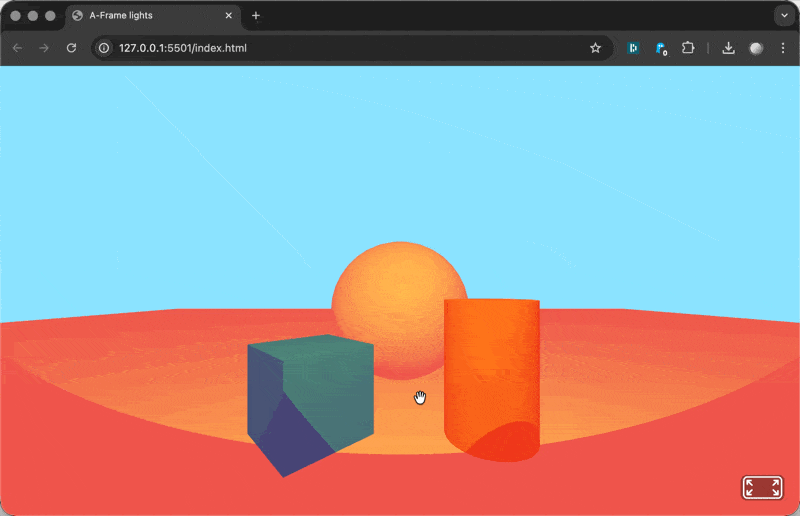
Task: Click the extension icon with 0 badge
Action: coord(660,48)
